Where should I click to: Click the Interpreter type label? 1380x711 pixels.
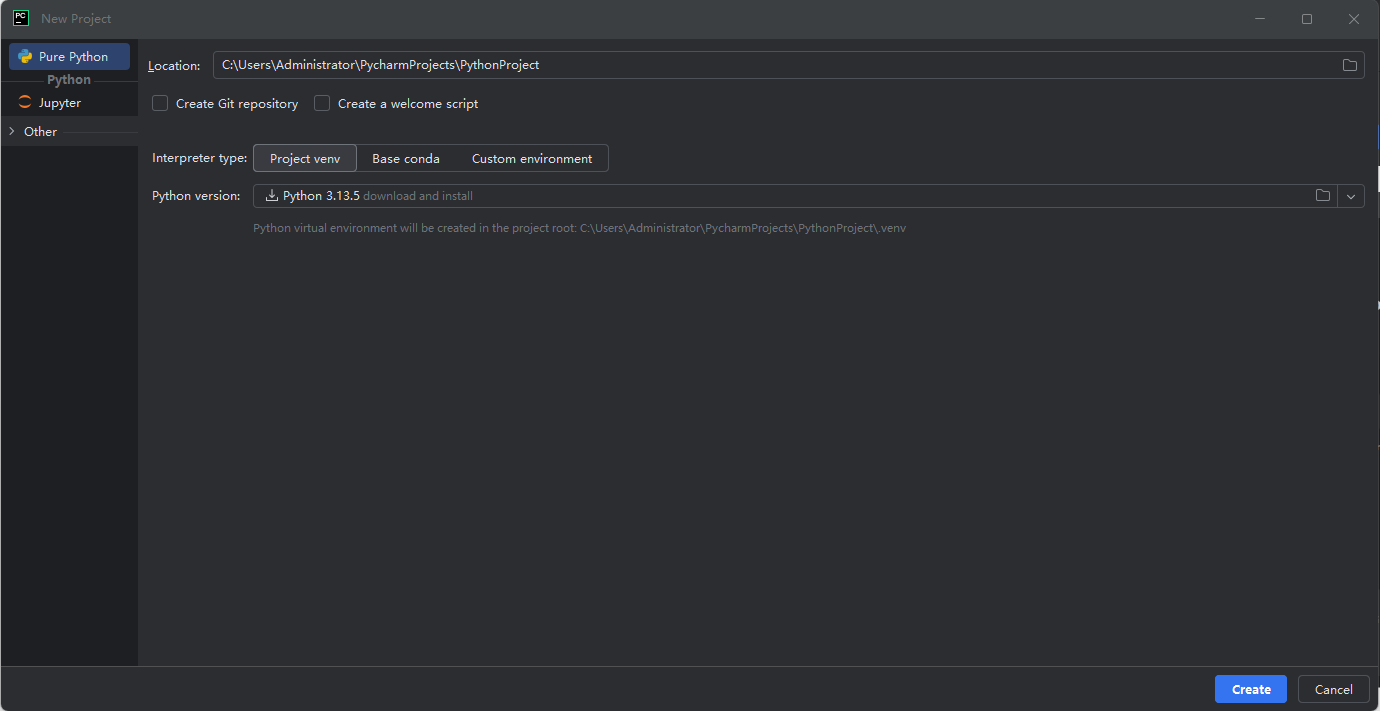pyautogui.click(x=199, y=158)
